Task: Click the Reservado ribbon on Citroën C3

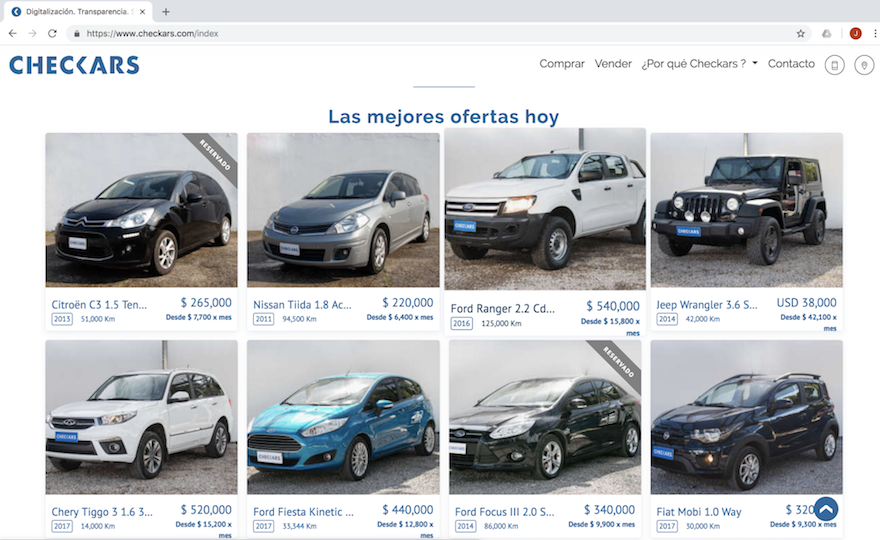Action: pyautogui.click(x=215, y=155)
